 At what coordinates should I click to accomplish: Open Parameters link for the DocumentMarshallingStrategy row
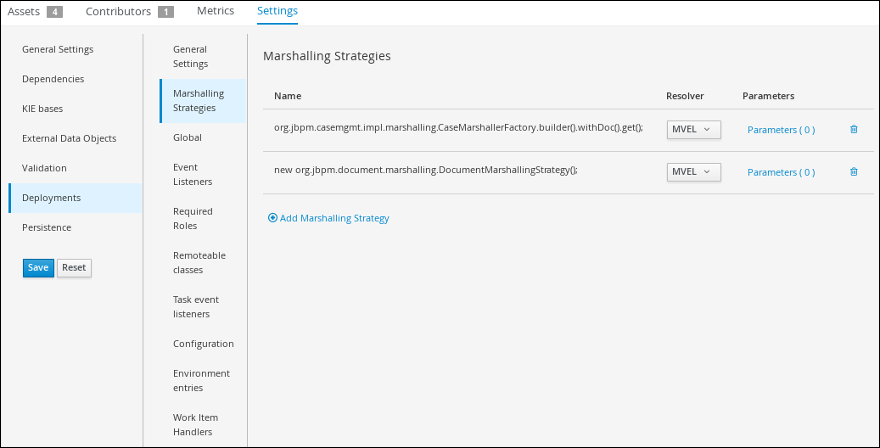click(781, 172)
